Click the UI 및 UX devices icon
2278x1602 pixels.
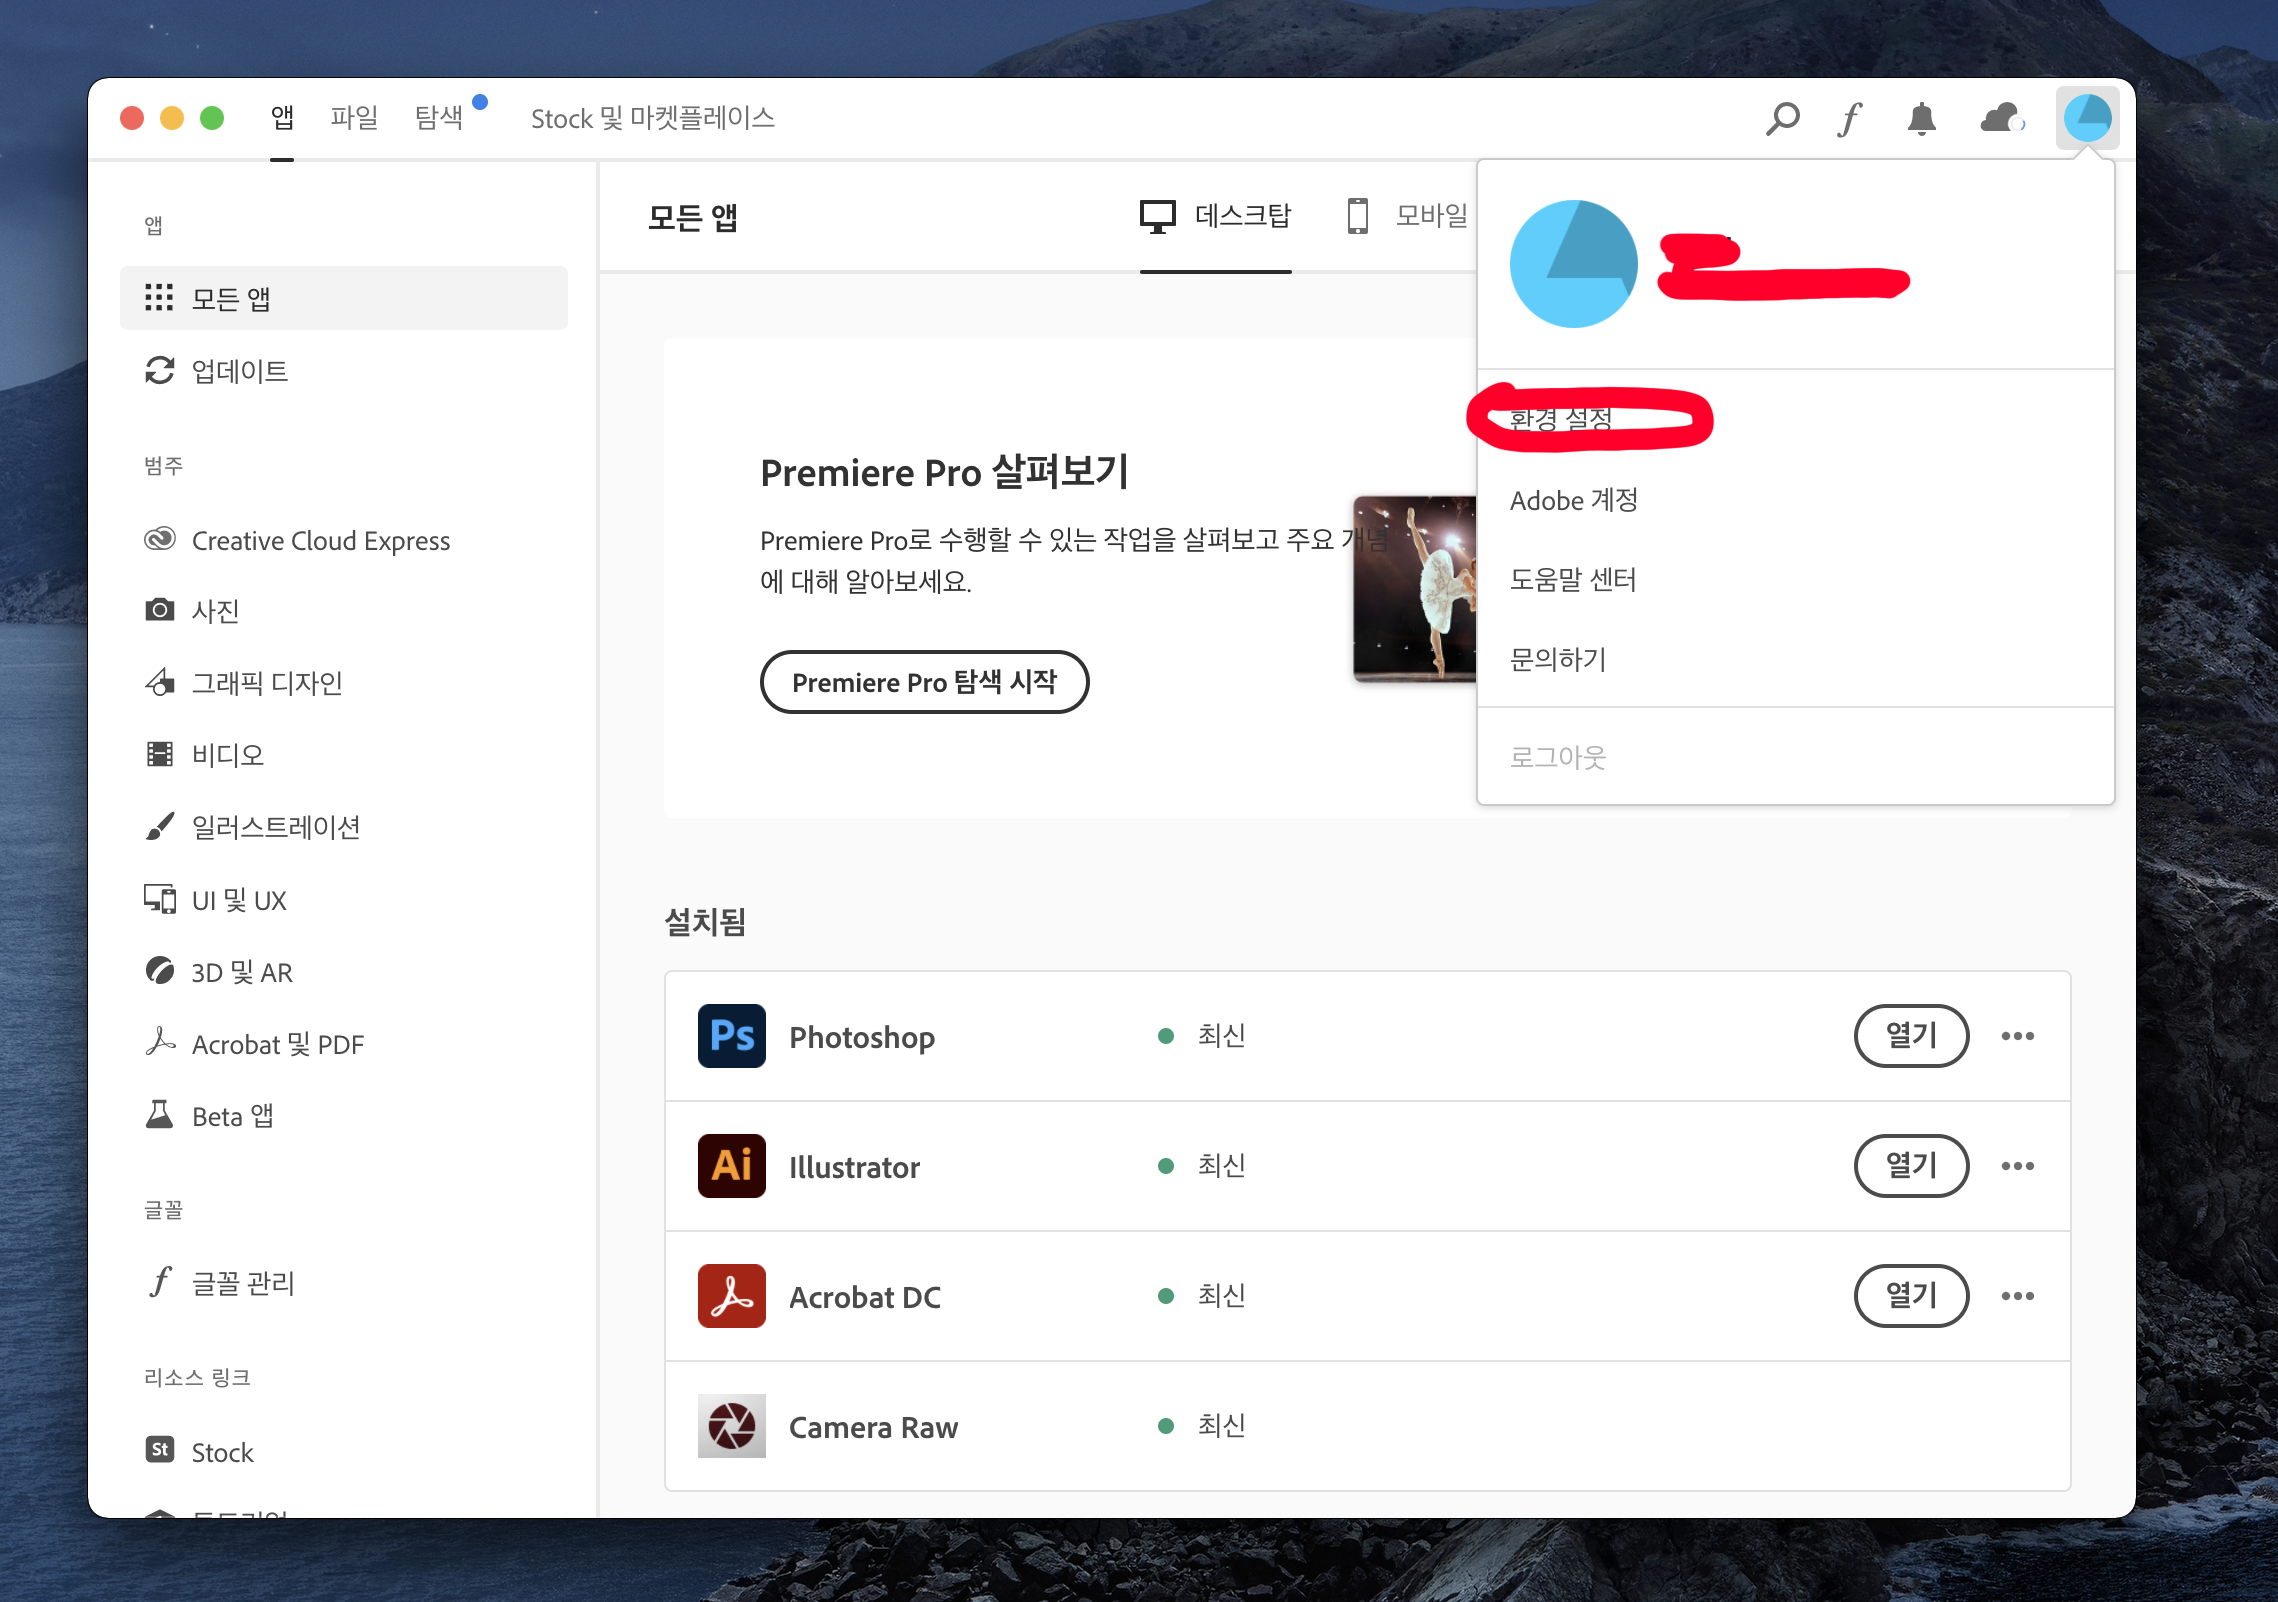click(x=159, y=899)
